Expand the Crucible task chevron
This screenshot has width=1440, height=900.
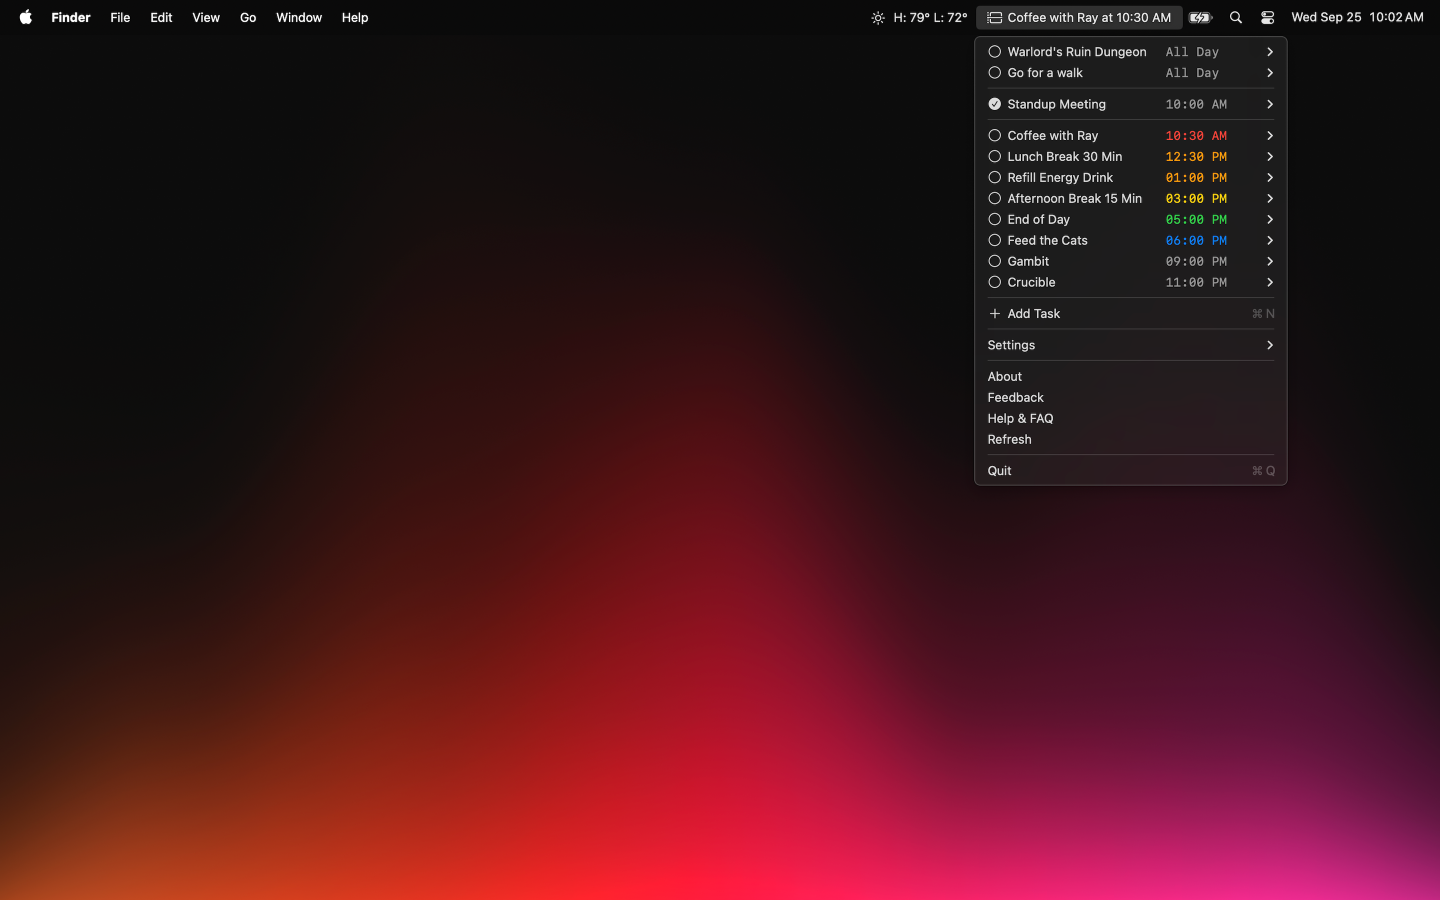point(1269,283)
